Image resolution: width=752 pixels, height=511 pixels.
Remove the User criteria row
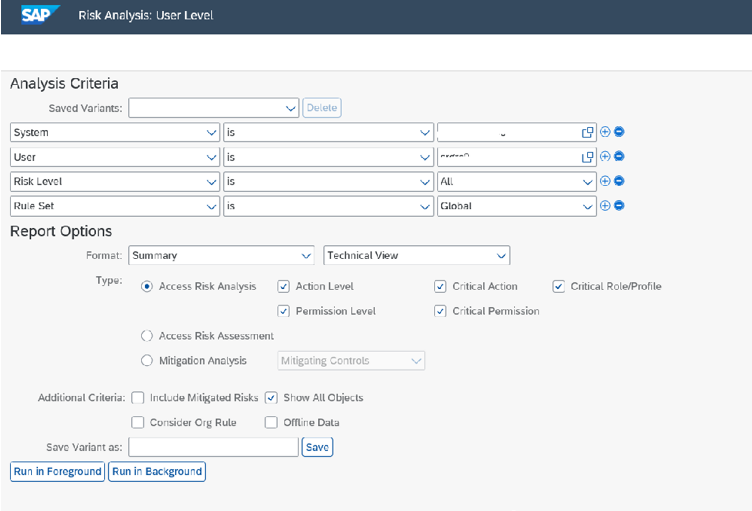click(x=619, y=156)
